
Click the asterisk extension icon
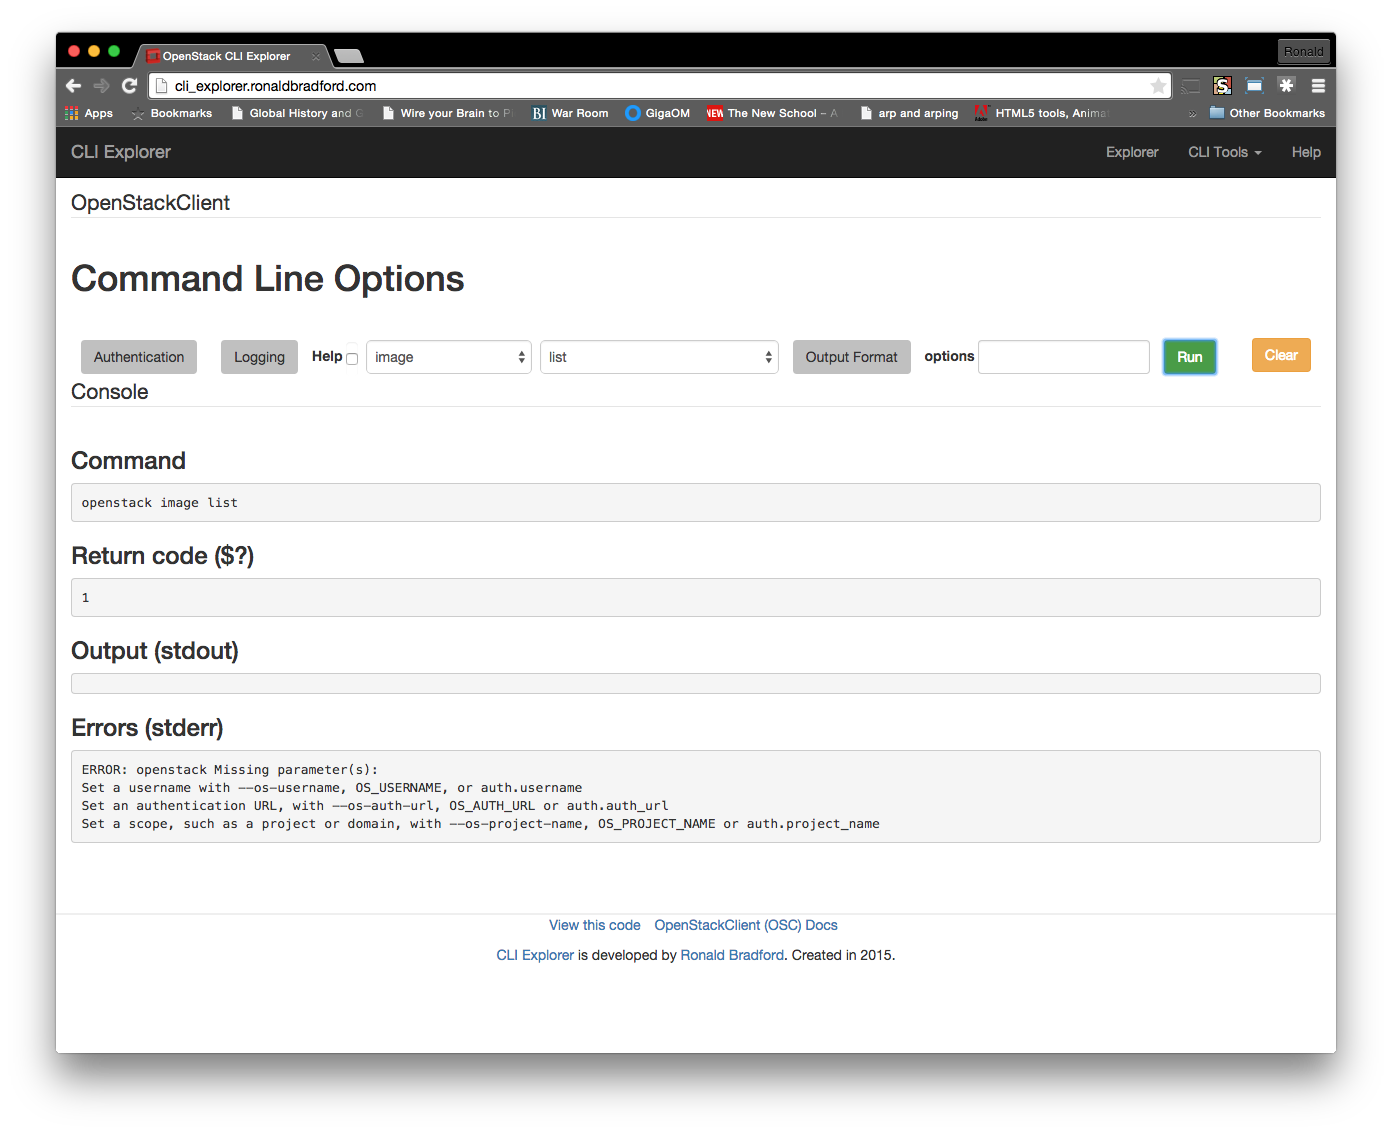(x=1286, y=86)
